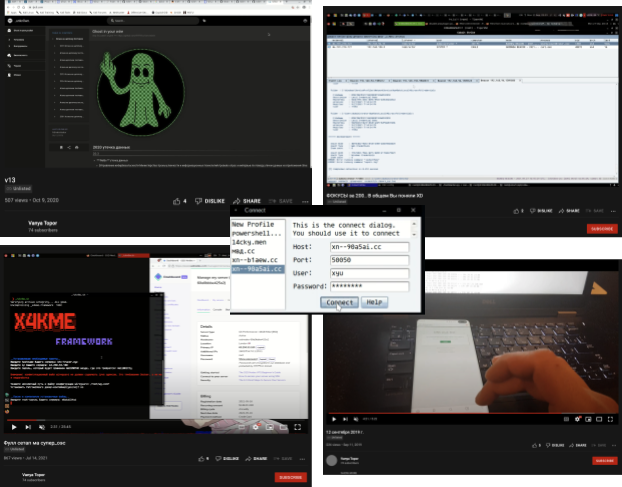Switch theater mode in 12 сентября player
The image size is (622, 487).
pos(599,419)
